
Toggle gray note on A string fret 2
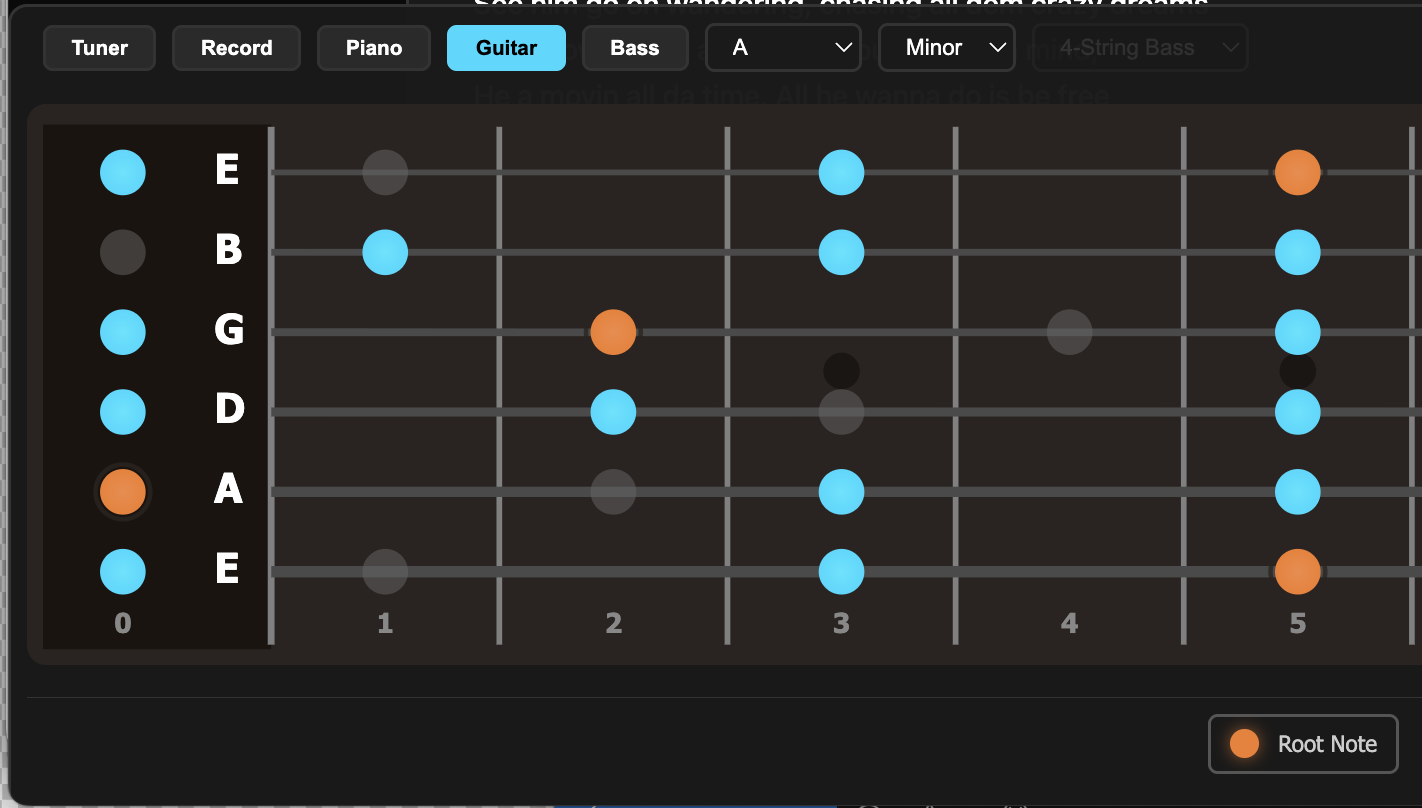[x=613, y=492]
